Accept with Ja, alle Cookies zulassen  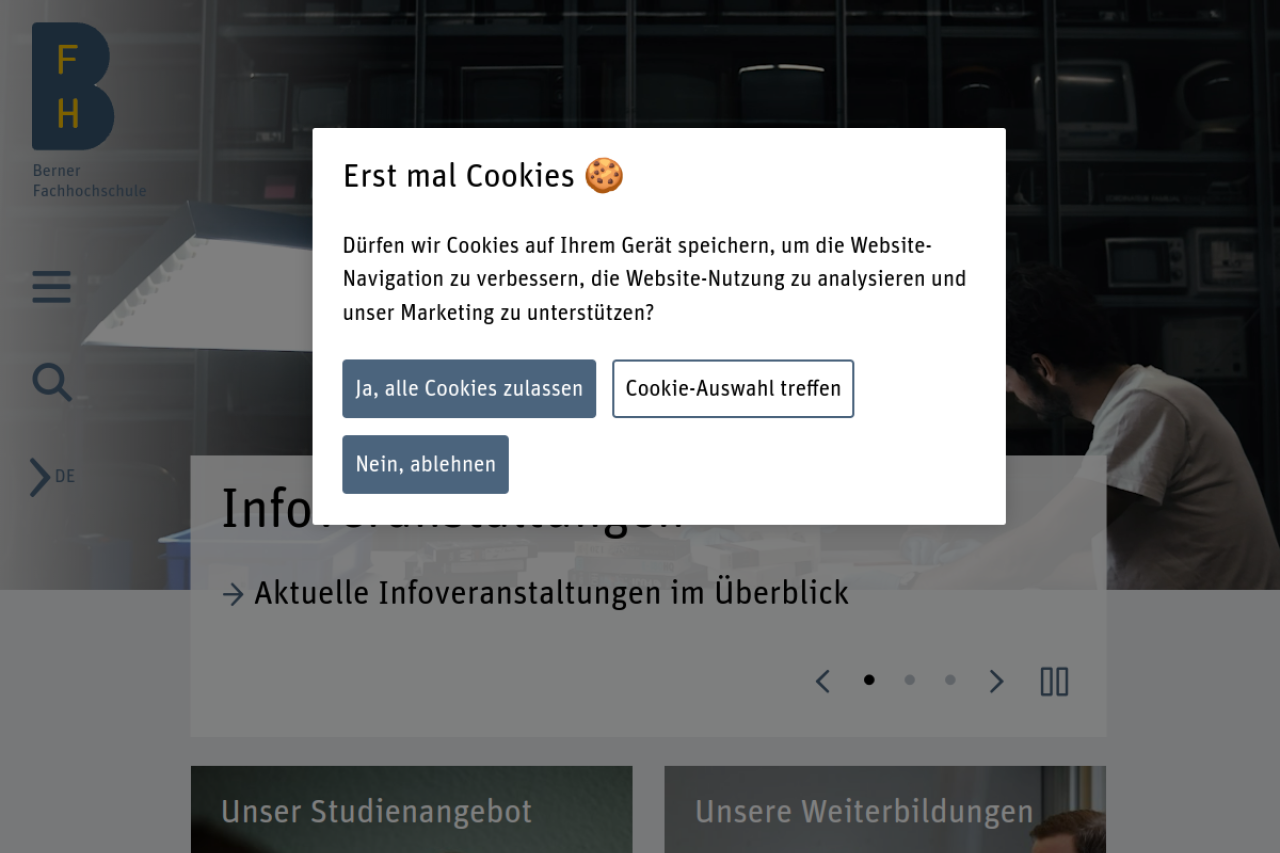point(469,389)
